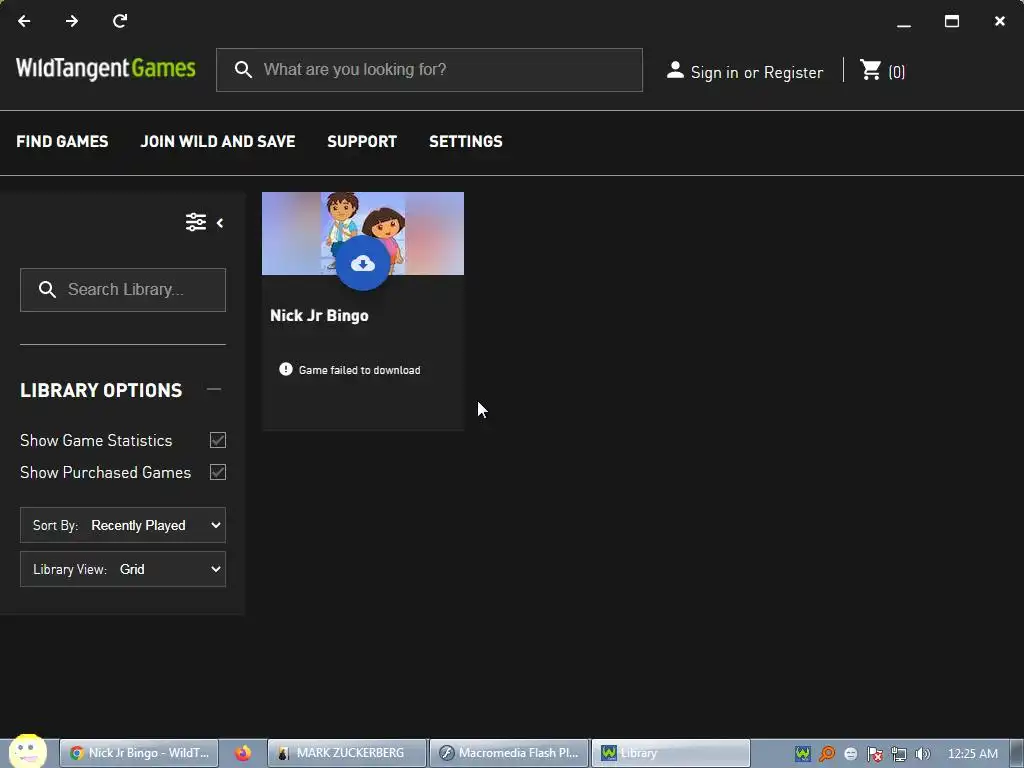
Task: Switch to Macromedia Flash Player taskbar window
Action: coord(509,753)
